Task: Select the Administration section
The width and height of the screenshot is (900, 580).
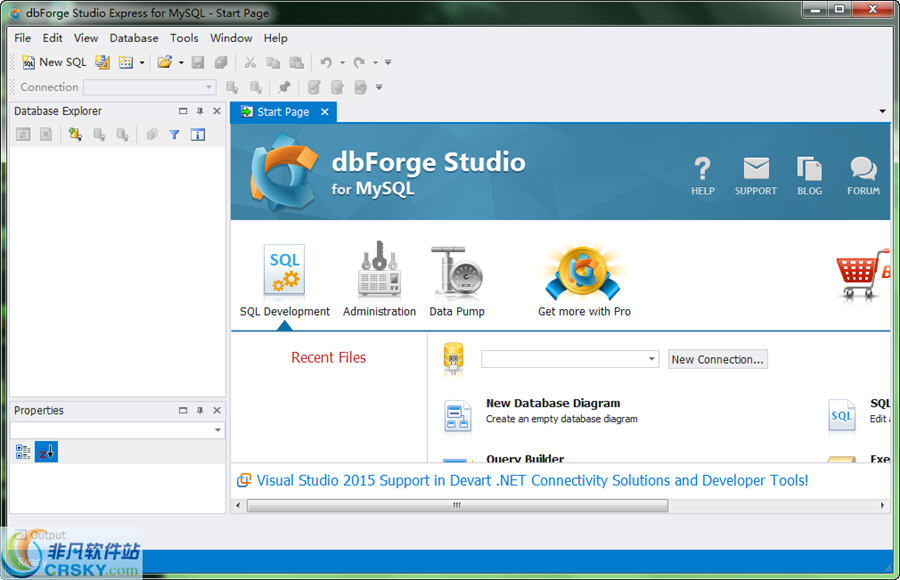Action: tap(379, 280)
